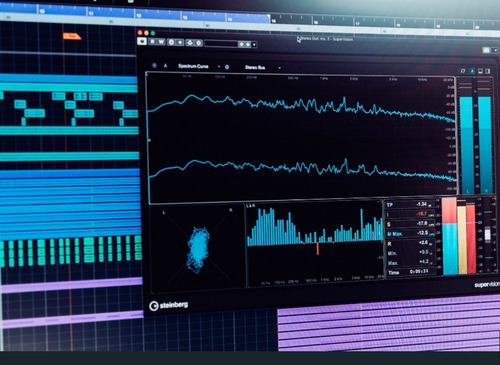Toggle the SuperVision module pause button
500x365 pixels.
click(x=154, y=65)
